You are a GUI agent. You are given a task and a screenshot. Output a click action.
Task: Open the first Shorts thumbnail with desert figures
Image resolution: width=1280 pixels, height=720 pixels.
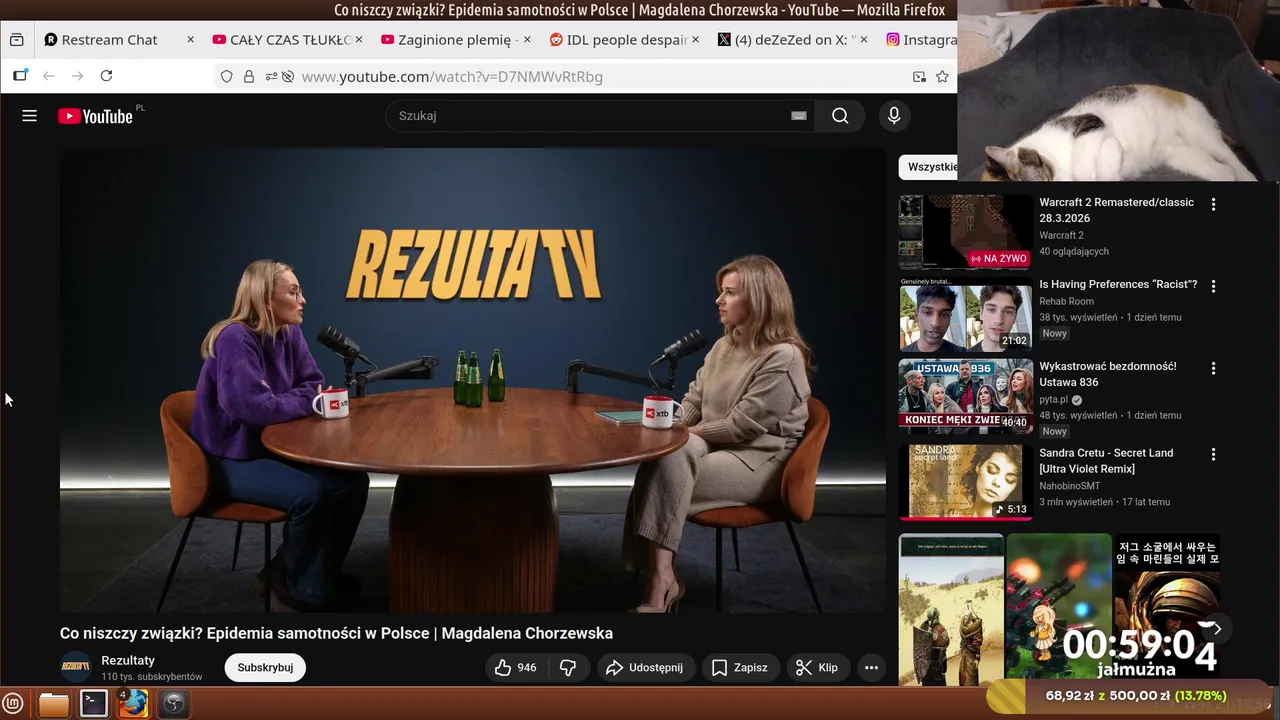[951, 608]
